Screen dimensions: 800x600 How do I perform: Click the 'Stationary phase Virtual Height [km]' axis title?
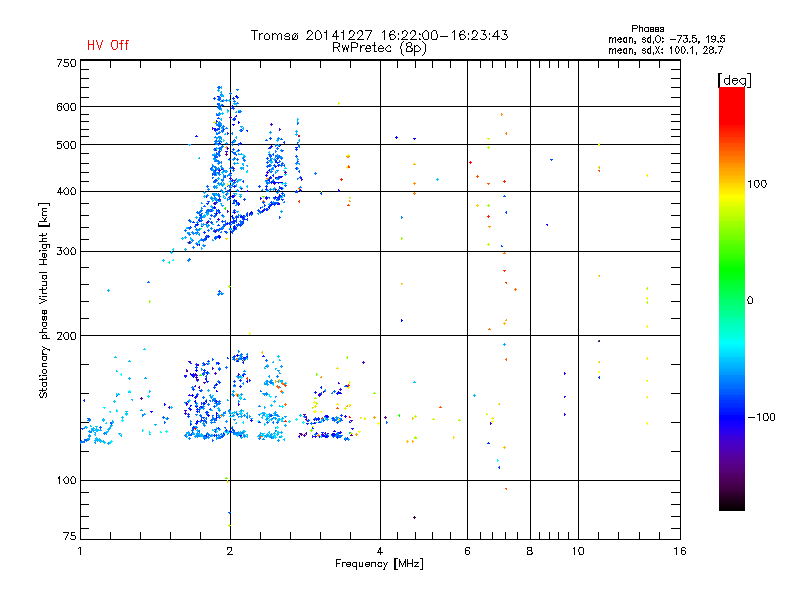point(43,300)
